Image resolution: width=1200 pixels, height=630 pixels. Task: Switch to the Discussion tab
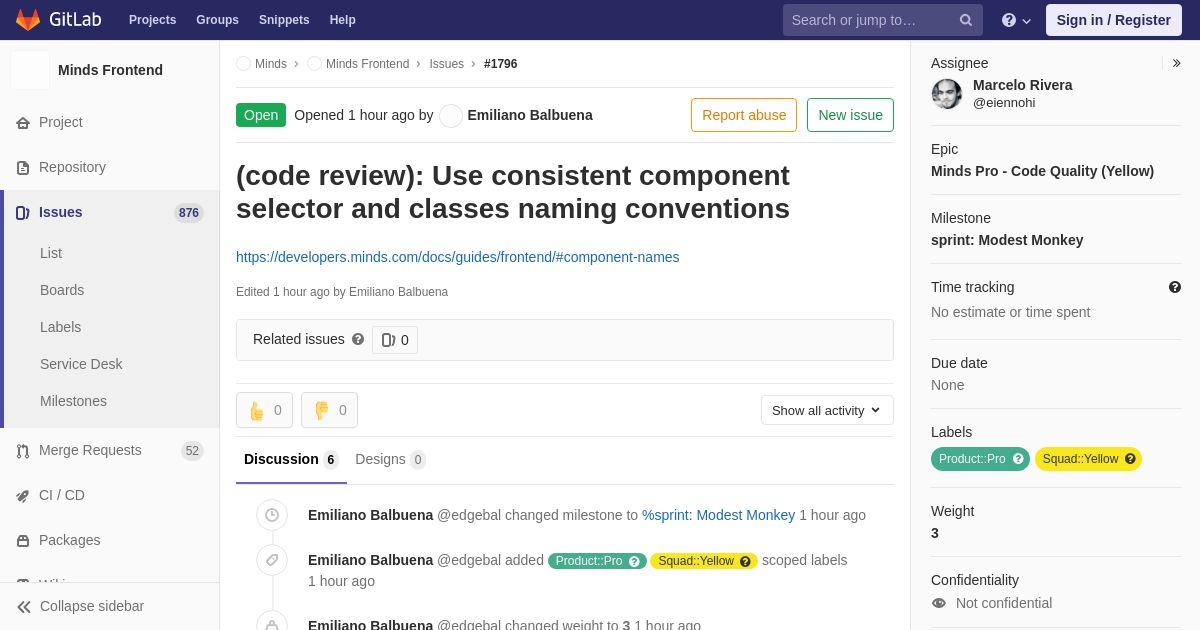(291, 460)
